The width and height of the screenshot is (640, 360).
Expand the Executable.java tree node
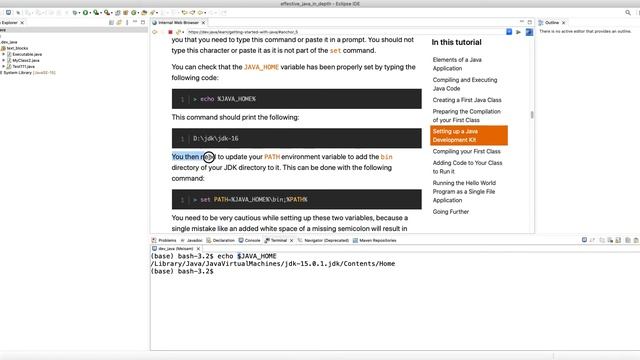(4, 54)
